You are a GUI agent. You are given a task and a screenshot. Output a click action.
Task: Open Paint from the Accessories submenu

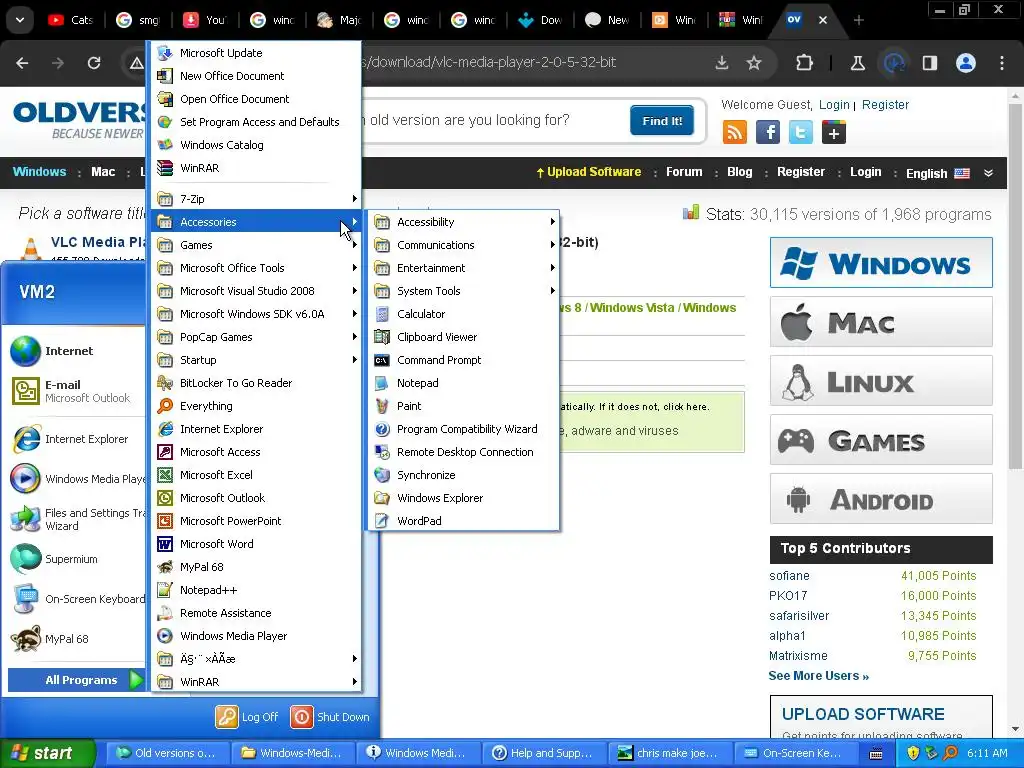(x=463, y=406)
